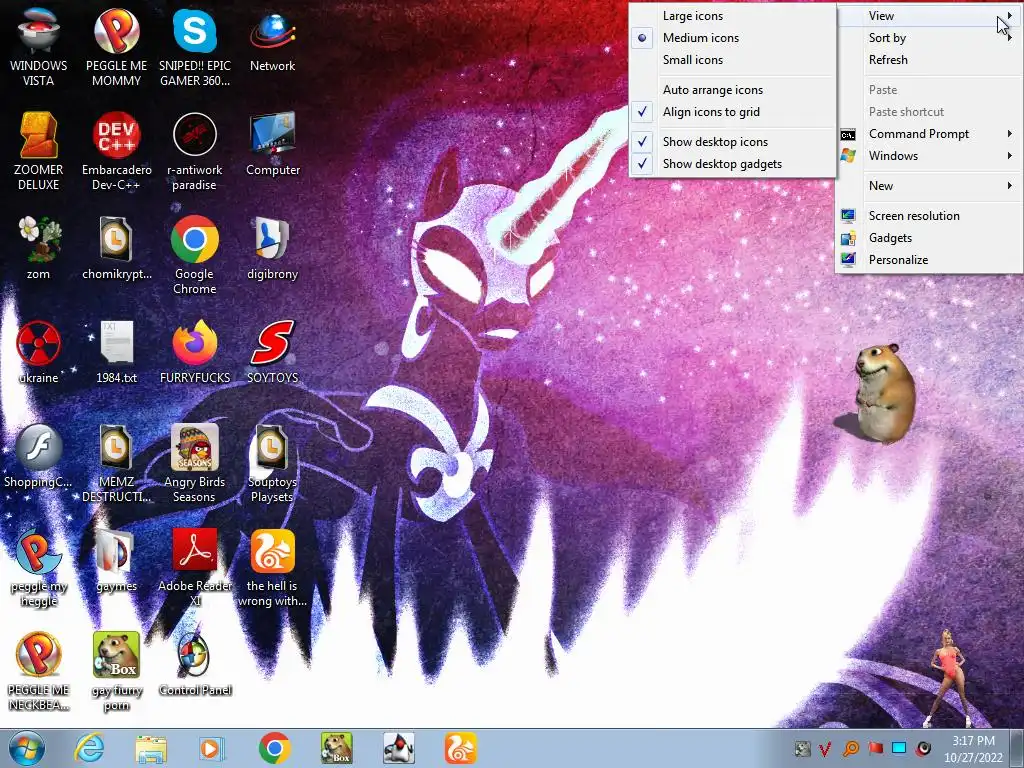Select the Network desktop icon
1024x768 pixels.
click(x=272, y=39)
